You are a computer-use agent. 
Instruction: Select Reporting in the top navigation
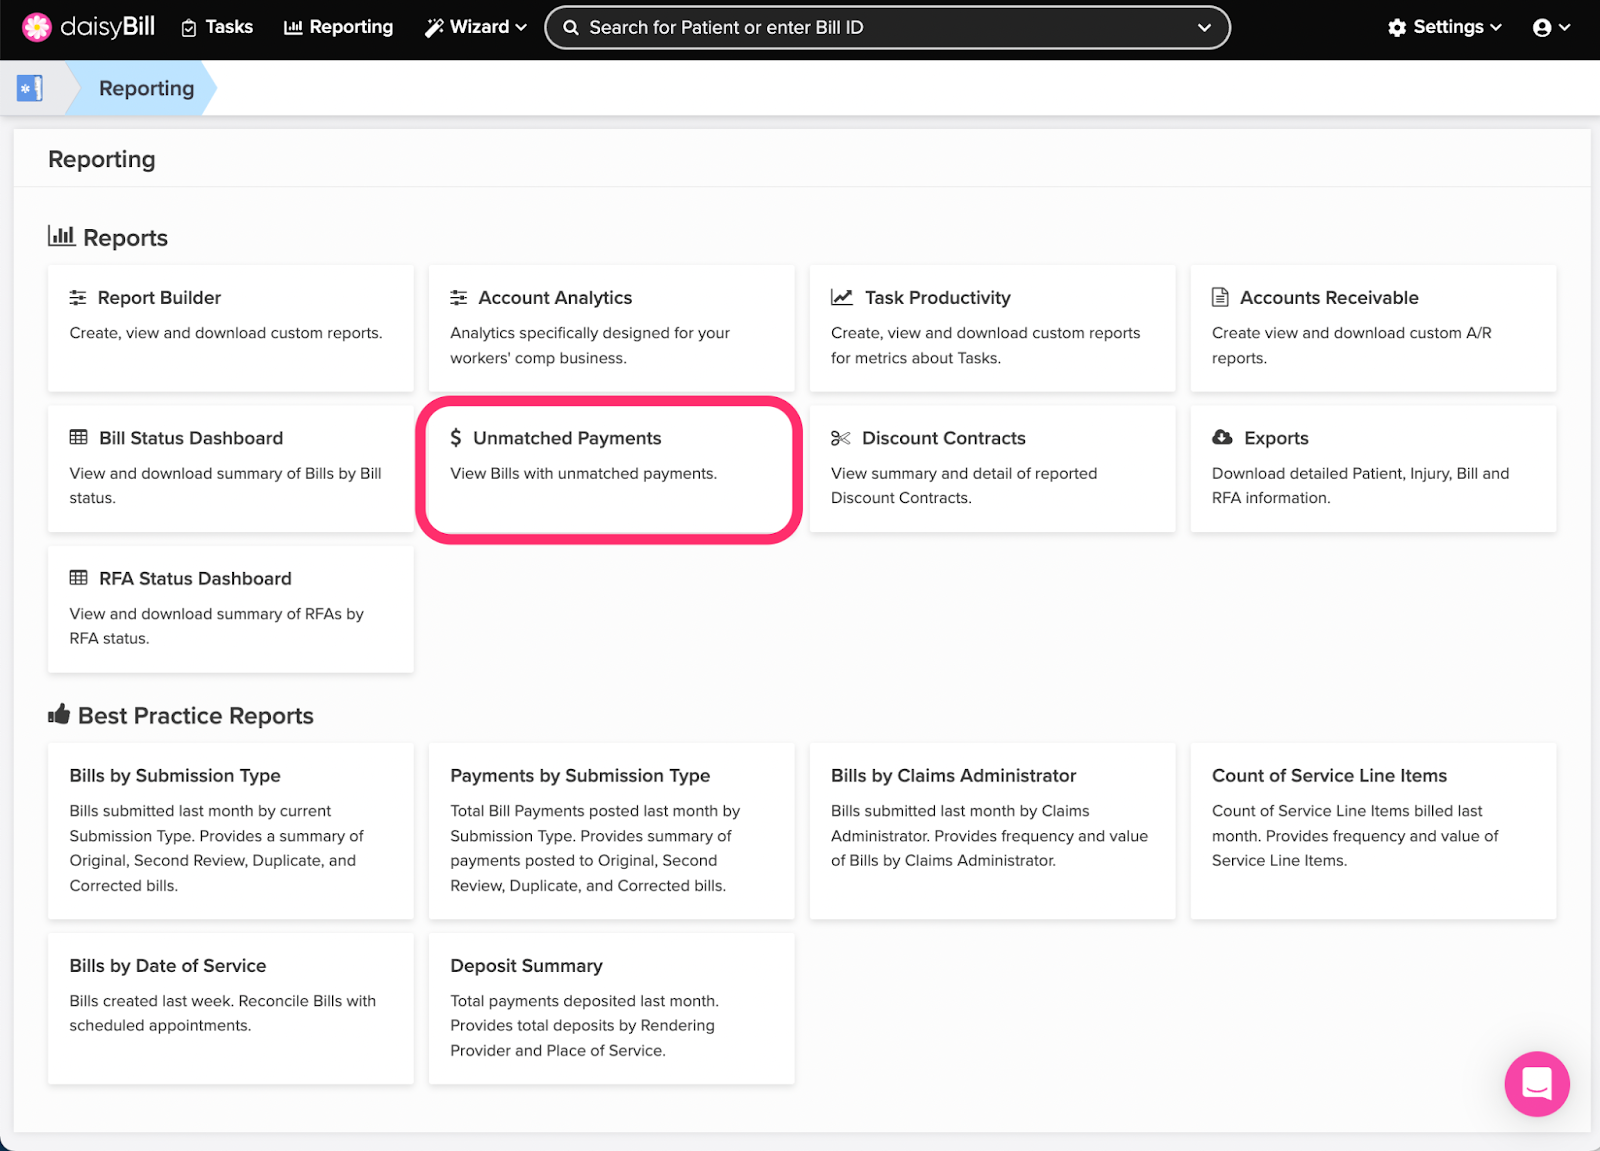(339, 27)
